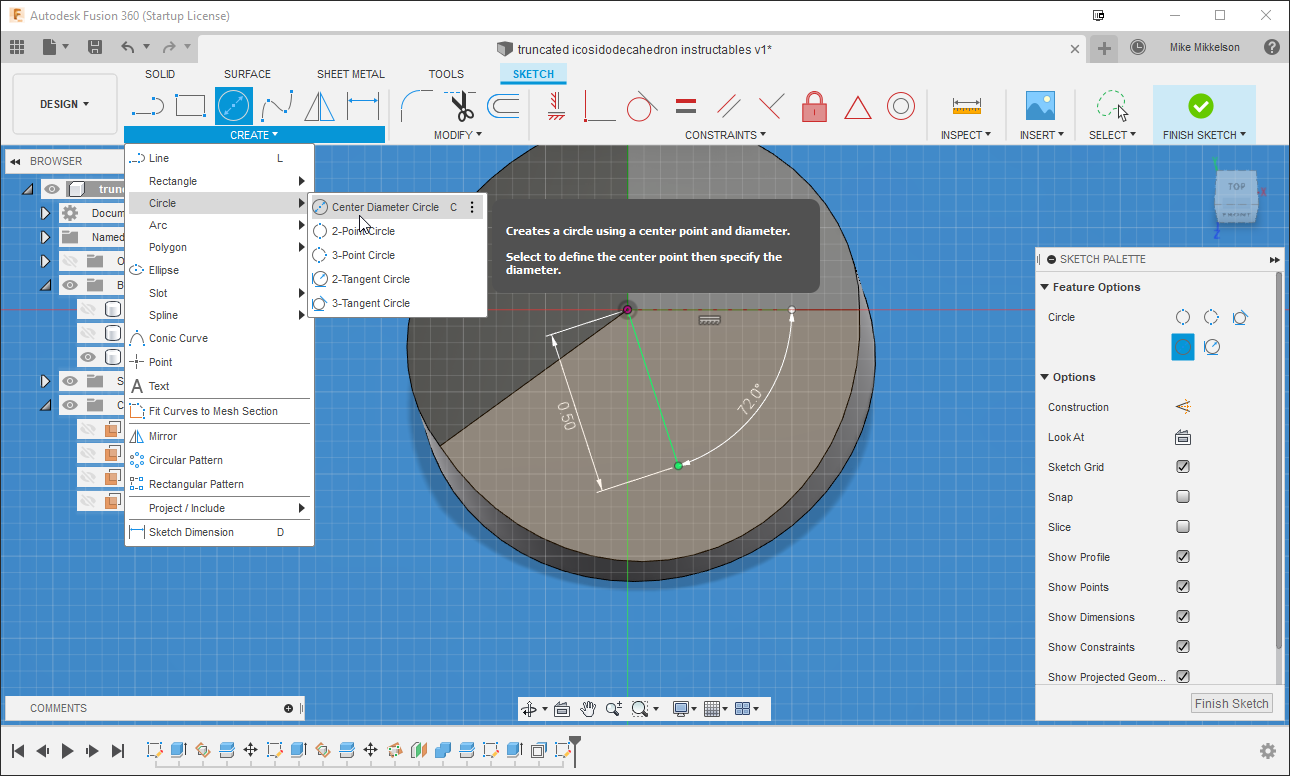Screen dimensions: 1290x776
Task: Select the Orbit tool
Action: coord(530,708)
